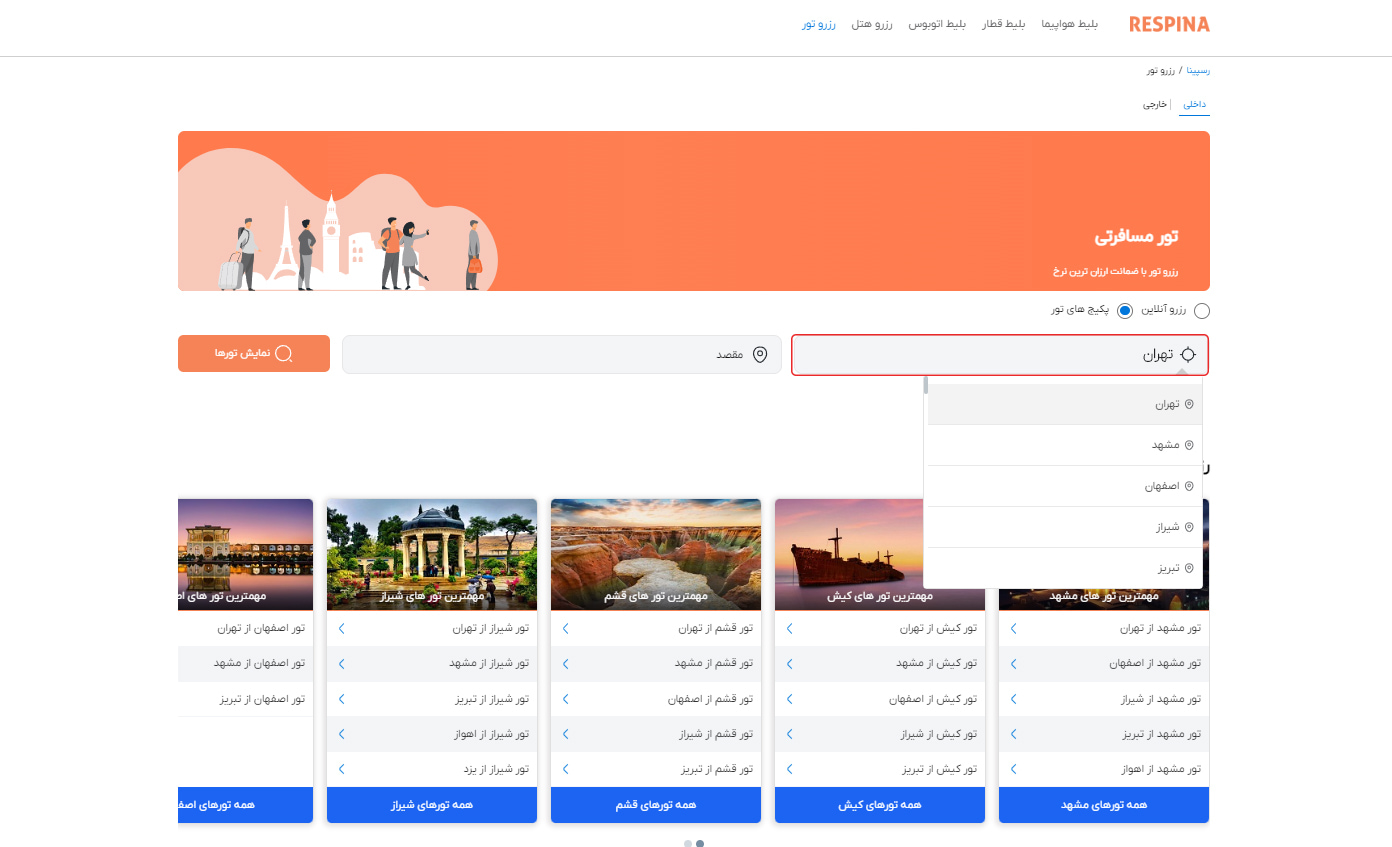
Task: Select the پکیج های تور radio button
Action: [x=1124, y=310]
